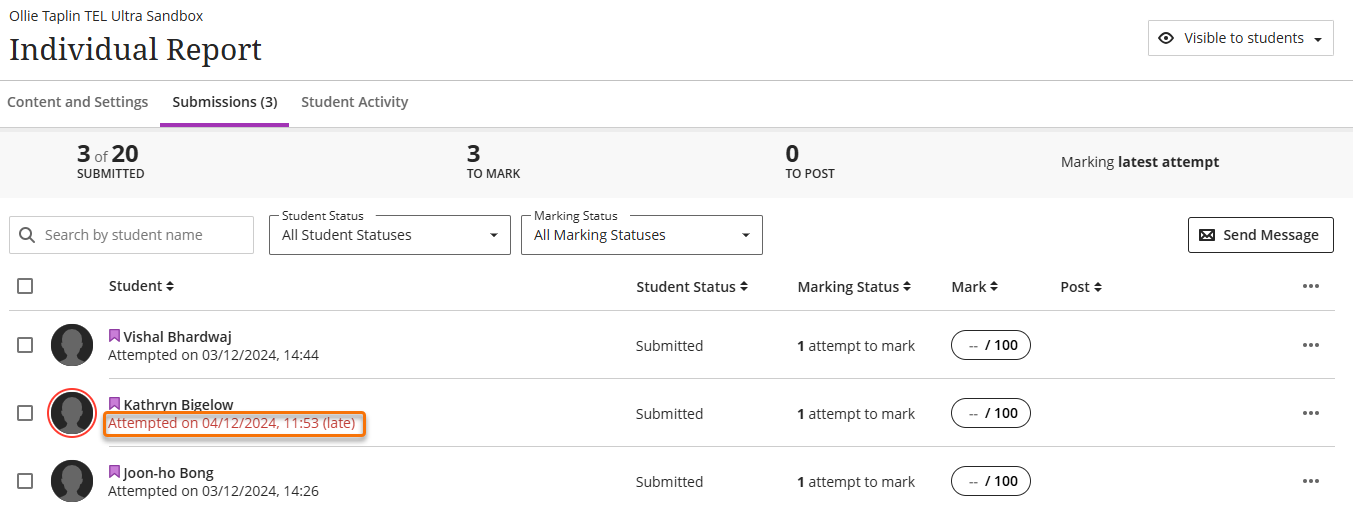Open more options for Kathryn Bigelow row
Viewport: 1353px width, 512px height.
[x=1310, y=413]
